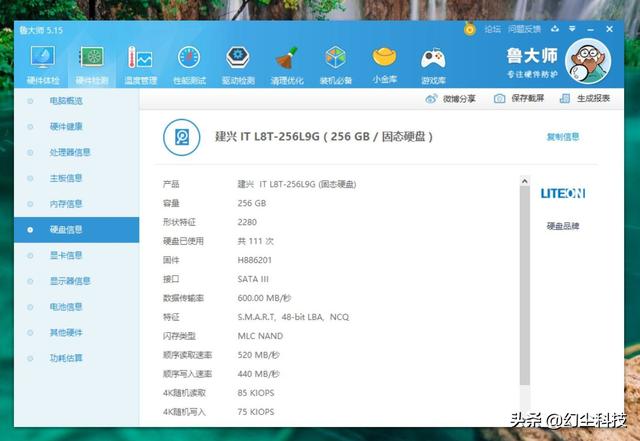Click the usage value 共 111 次

point(256,241)
